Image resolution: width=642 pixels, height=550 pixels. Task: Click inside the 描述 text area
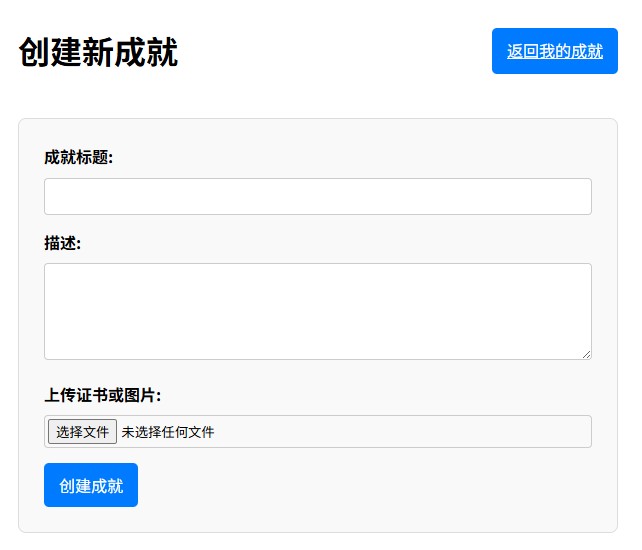click(x=317, y=311)
